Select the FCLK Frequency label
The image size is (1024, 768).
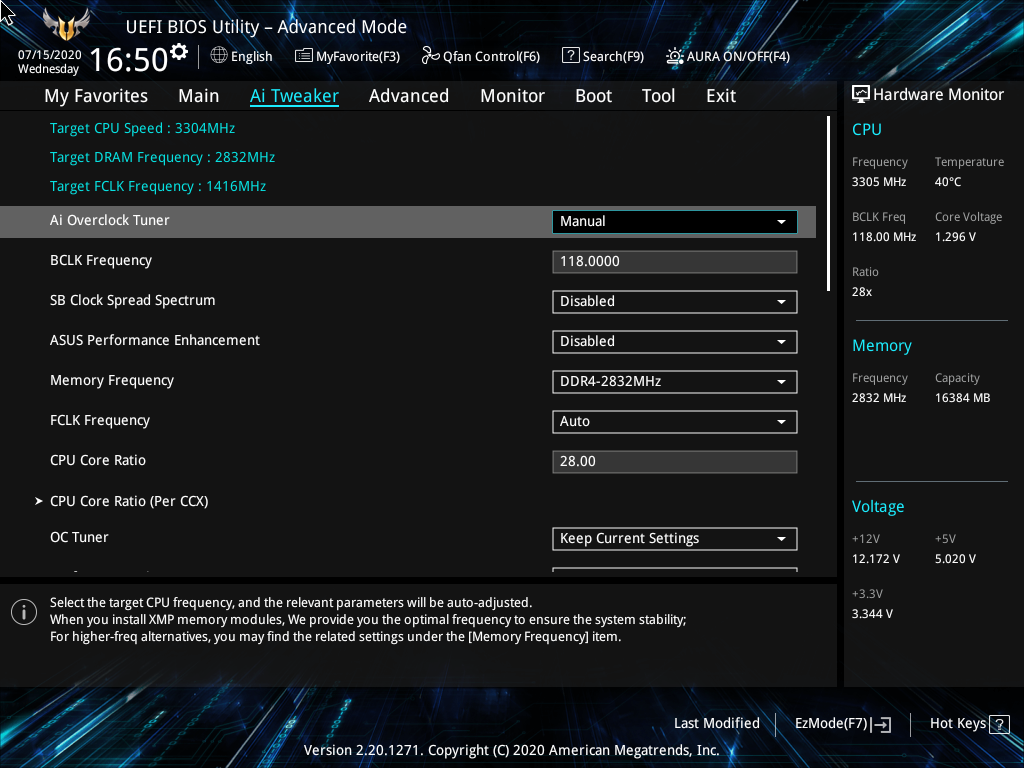100,421
